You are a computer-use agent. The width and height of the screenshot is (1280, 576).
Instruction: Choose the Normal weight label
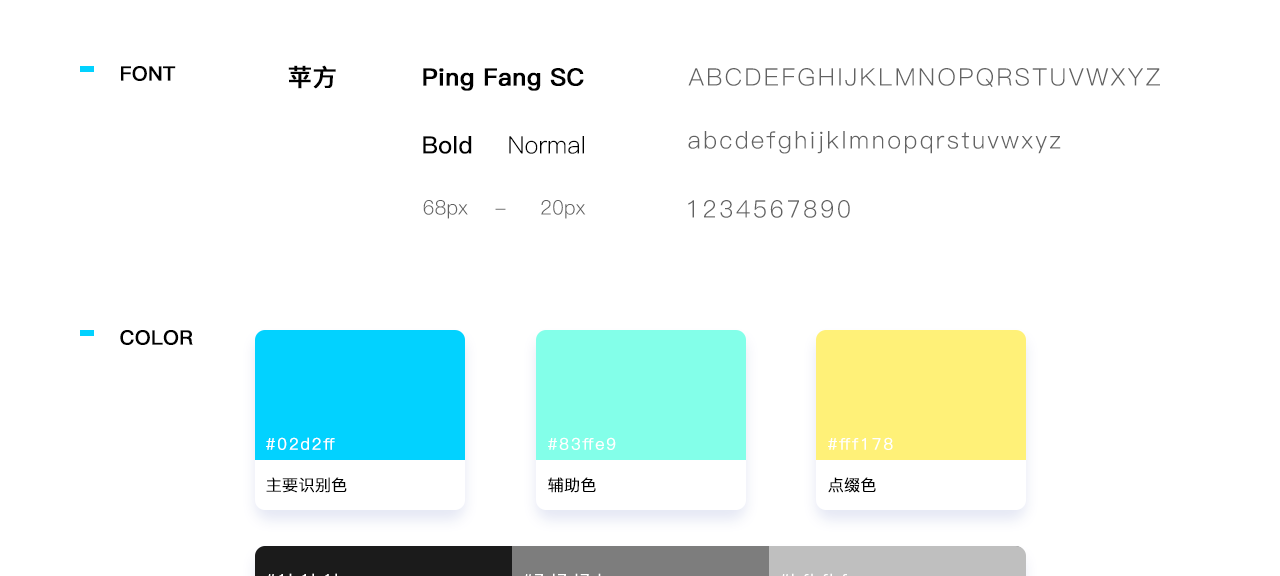coord(546,145)
